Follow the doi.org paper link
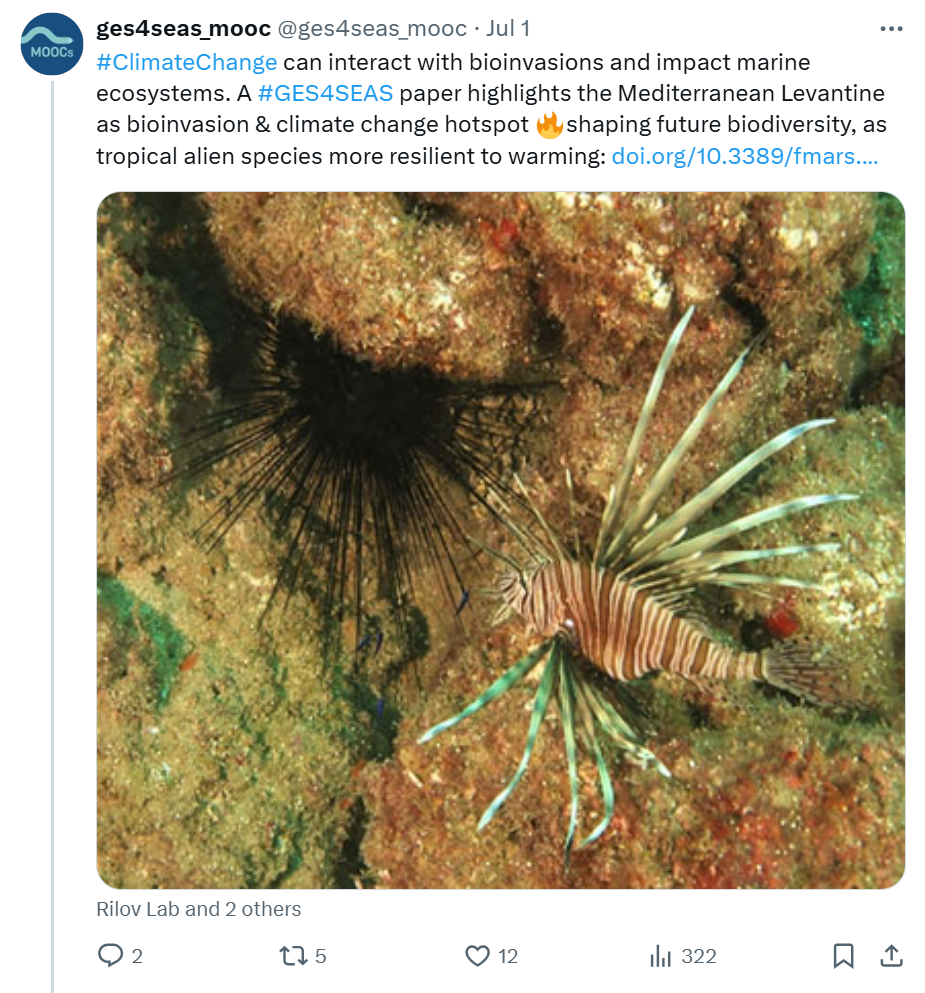The width and height of the screenshot is (925, 993). point(745,156)
